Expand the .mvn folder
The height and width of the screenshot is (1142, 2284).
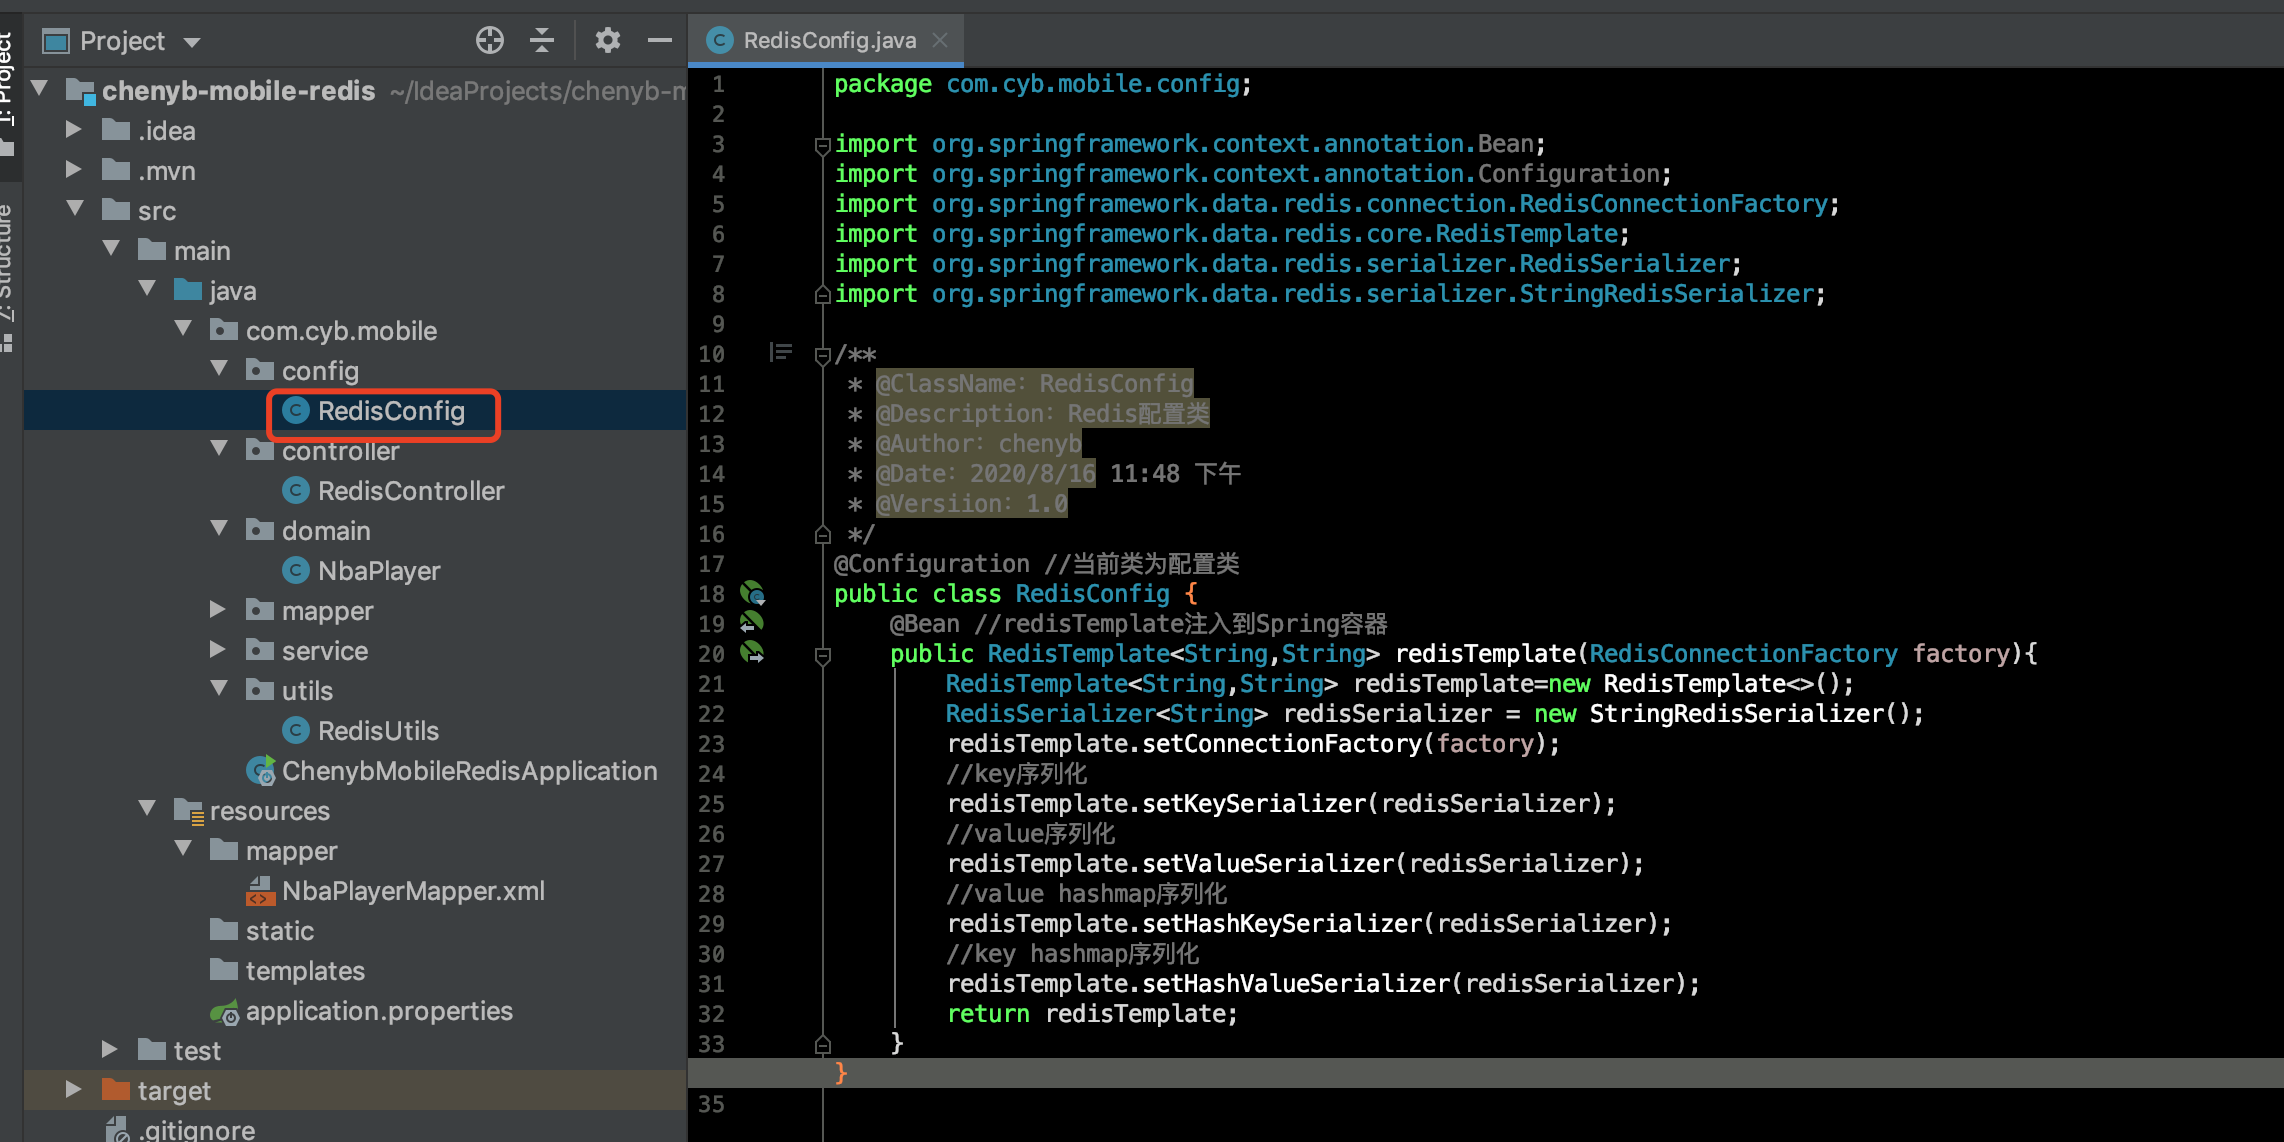point(73,169)
